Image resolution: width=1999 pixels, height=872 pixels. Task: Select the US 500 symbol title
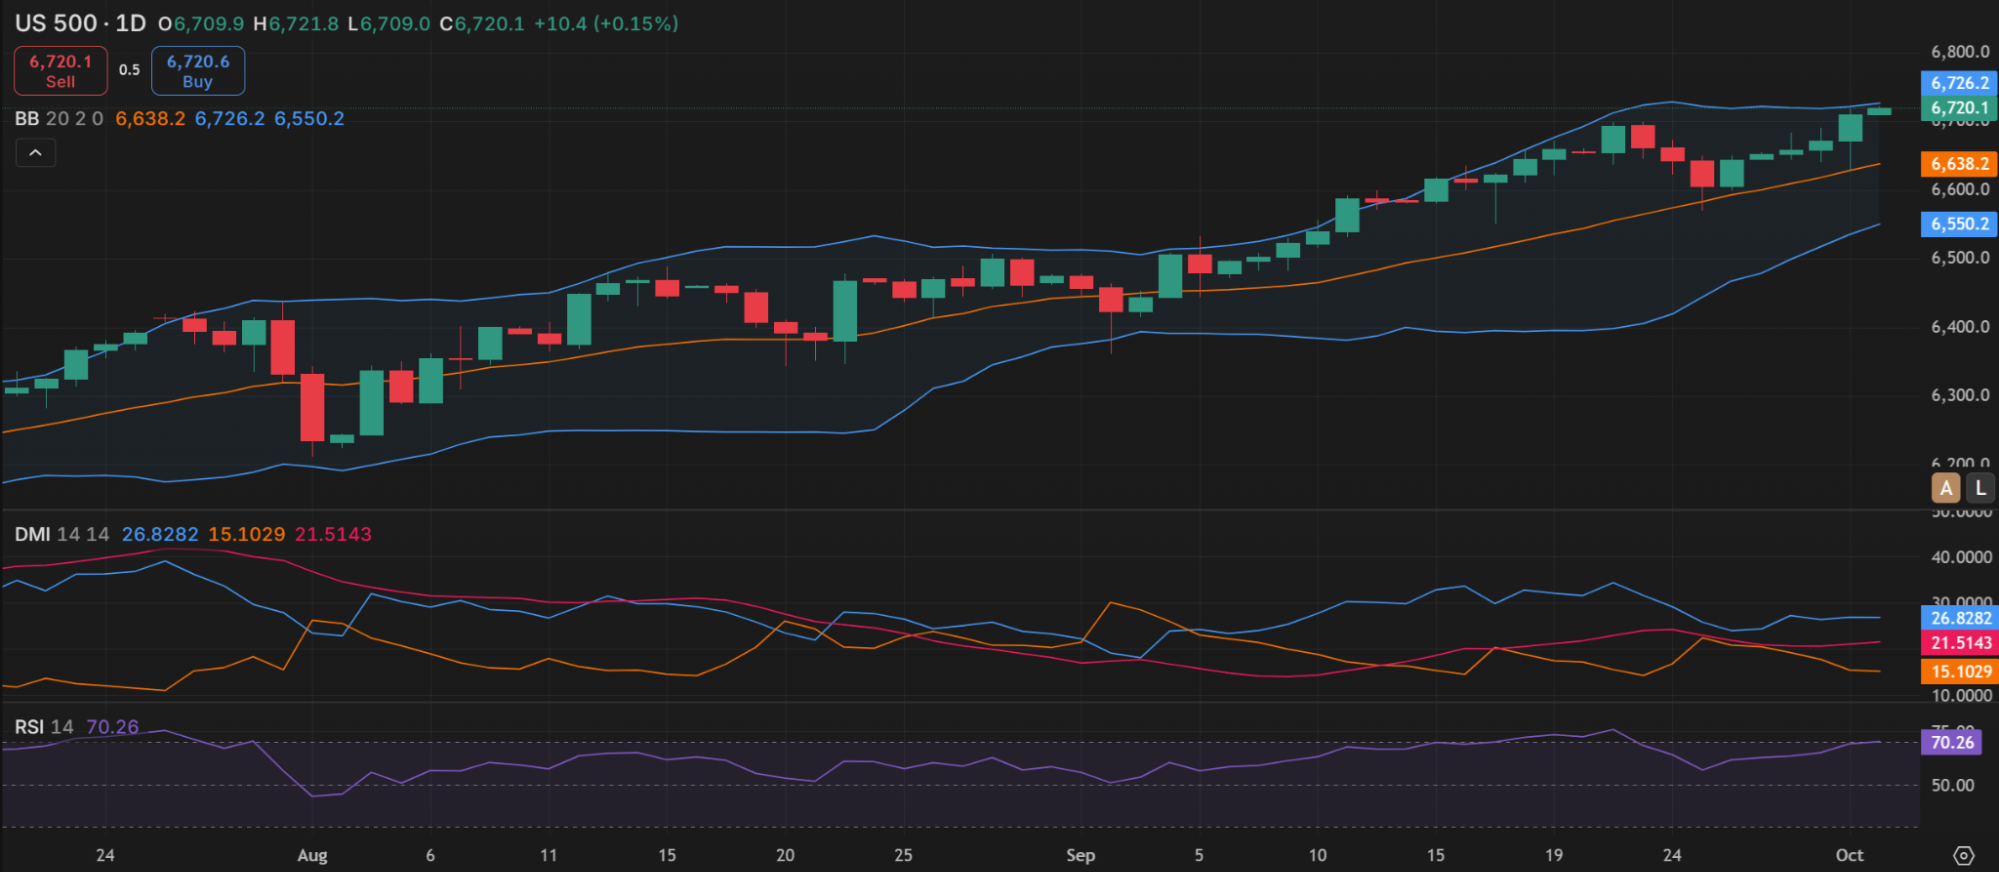55,23
